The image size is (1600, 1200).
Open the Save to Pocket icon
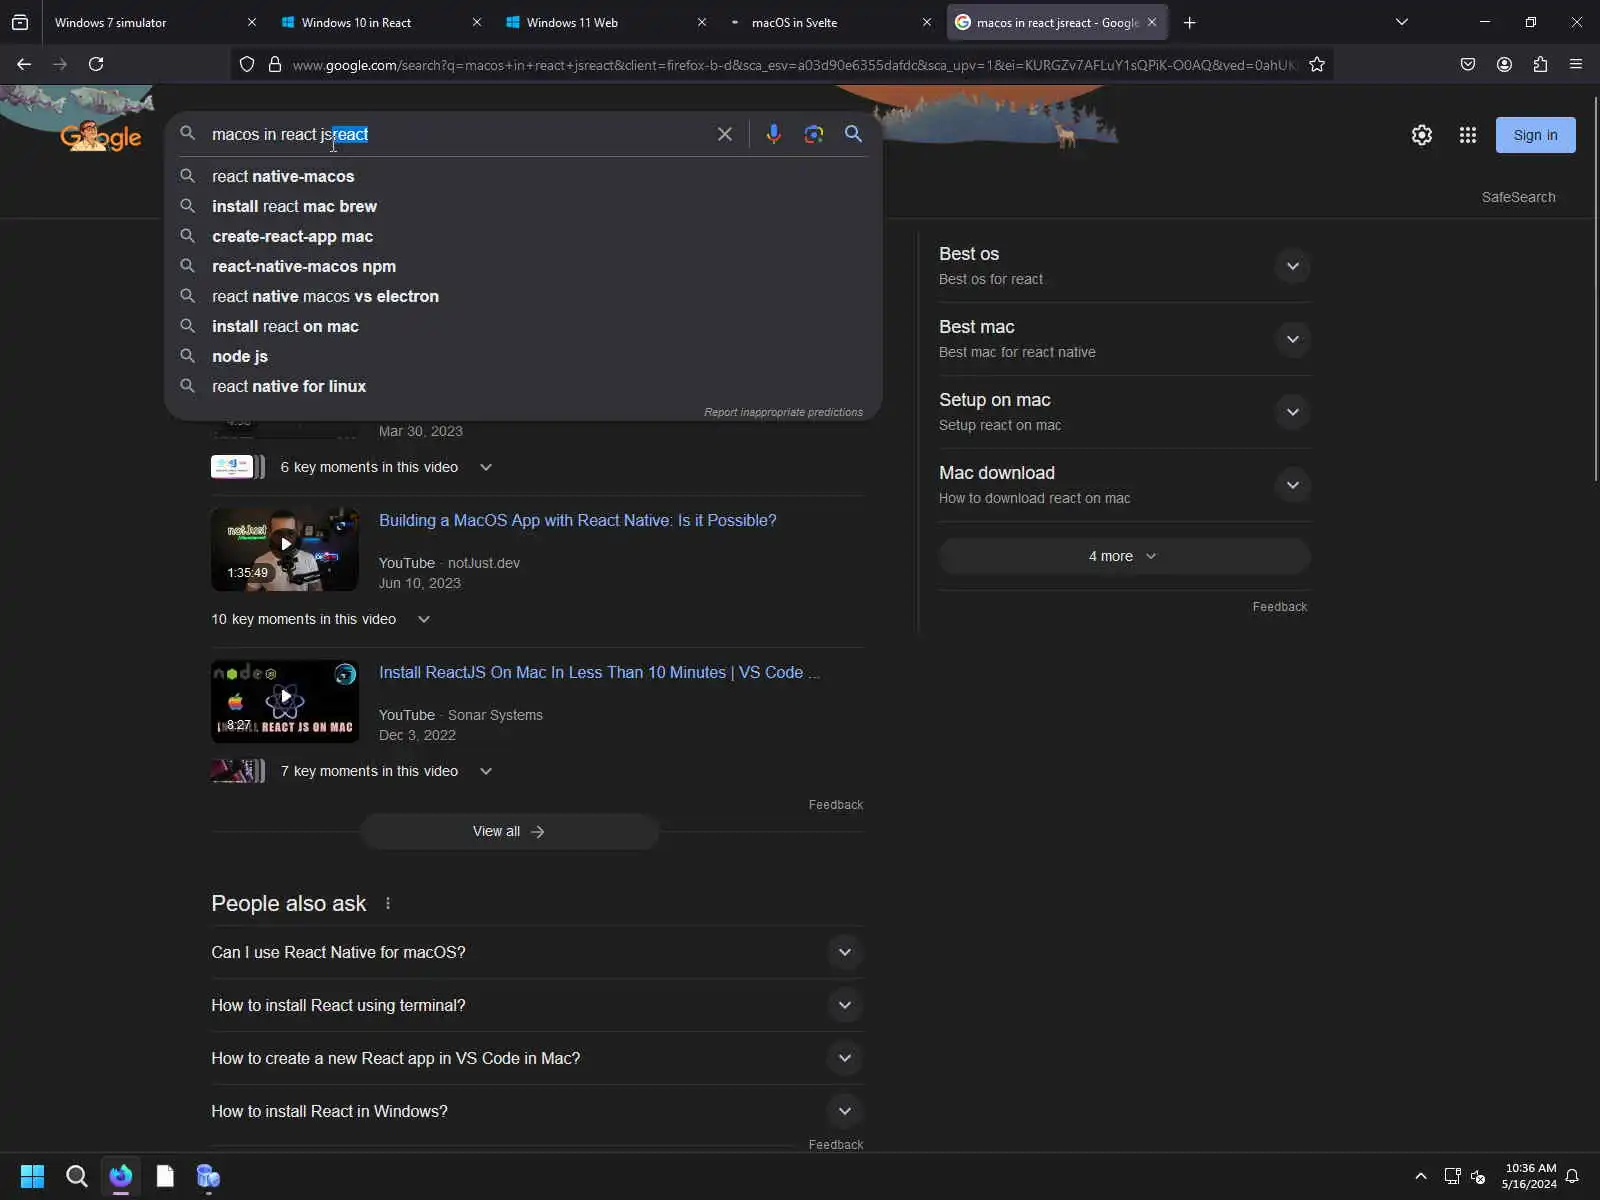(1468, 64)
